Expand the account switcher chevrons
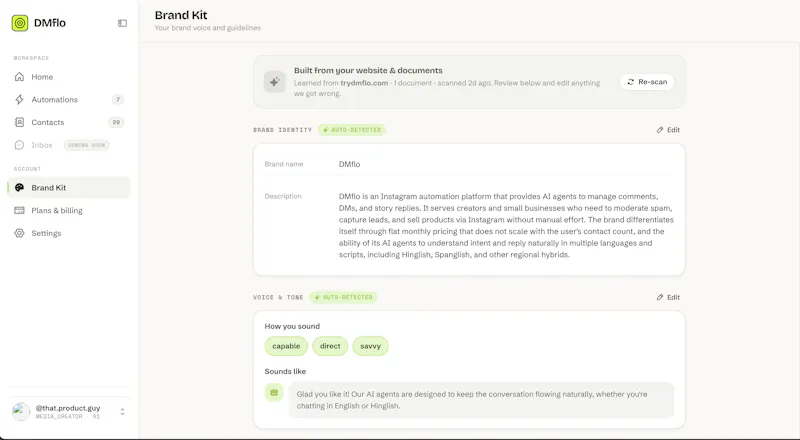This screenshot has height=440, width=800. pos(122,411)
